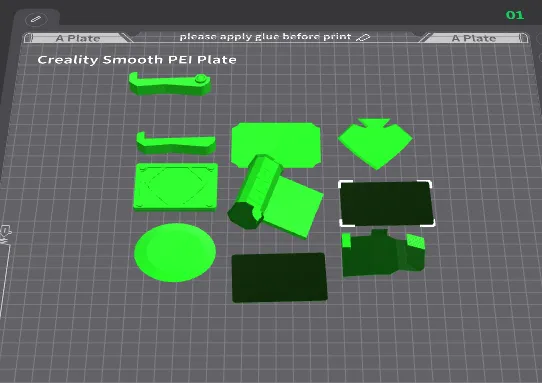Click the Creality Smooth PEI Plate label

click(137, 60)
